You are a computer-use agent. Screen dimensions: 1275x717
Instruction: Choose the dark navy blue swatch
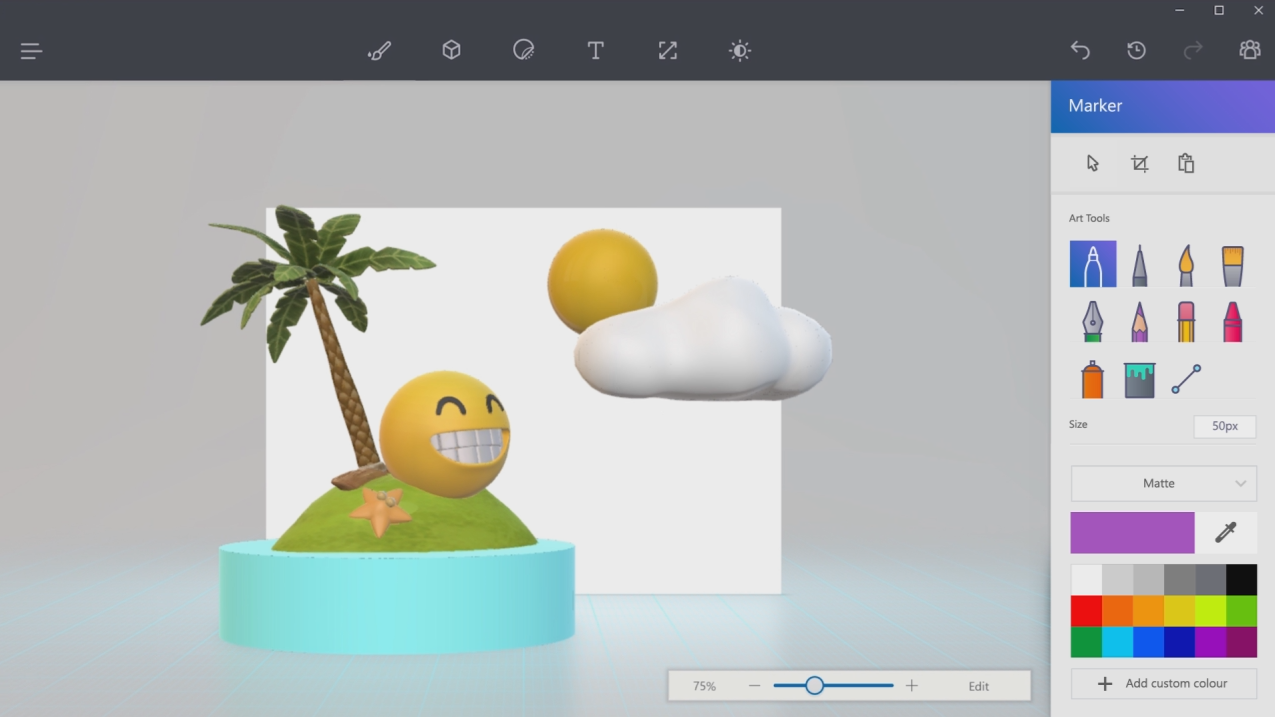1179,642
